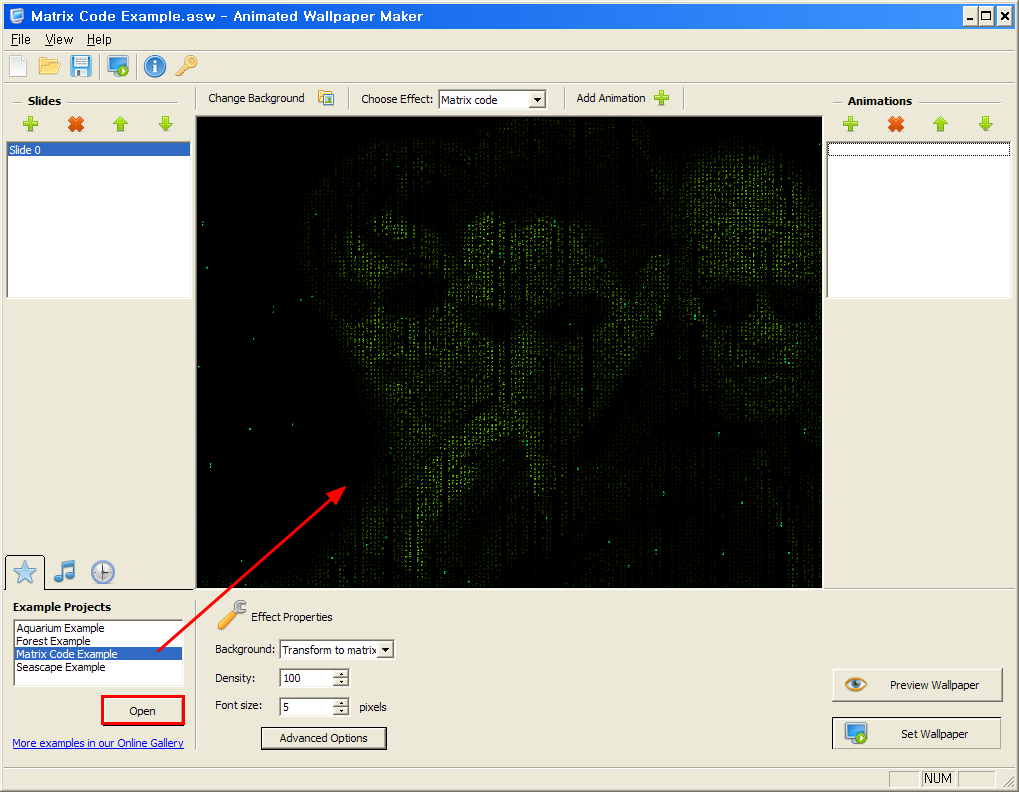Click the Preview Wallpaper button
Viewport: 1019px width, 792px height.
[x=917, y=685]
